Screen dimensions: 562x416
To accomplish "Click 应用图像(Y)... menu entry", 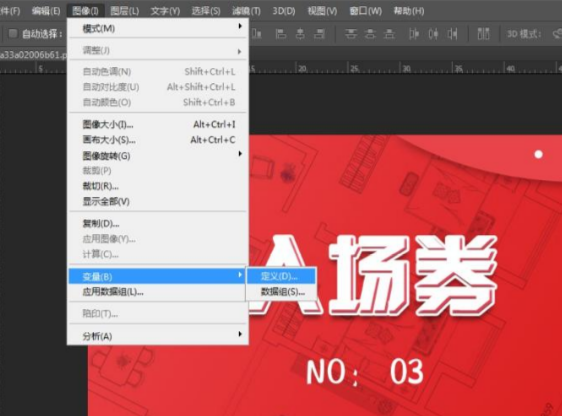I will coord(158,239).
